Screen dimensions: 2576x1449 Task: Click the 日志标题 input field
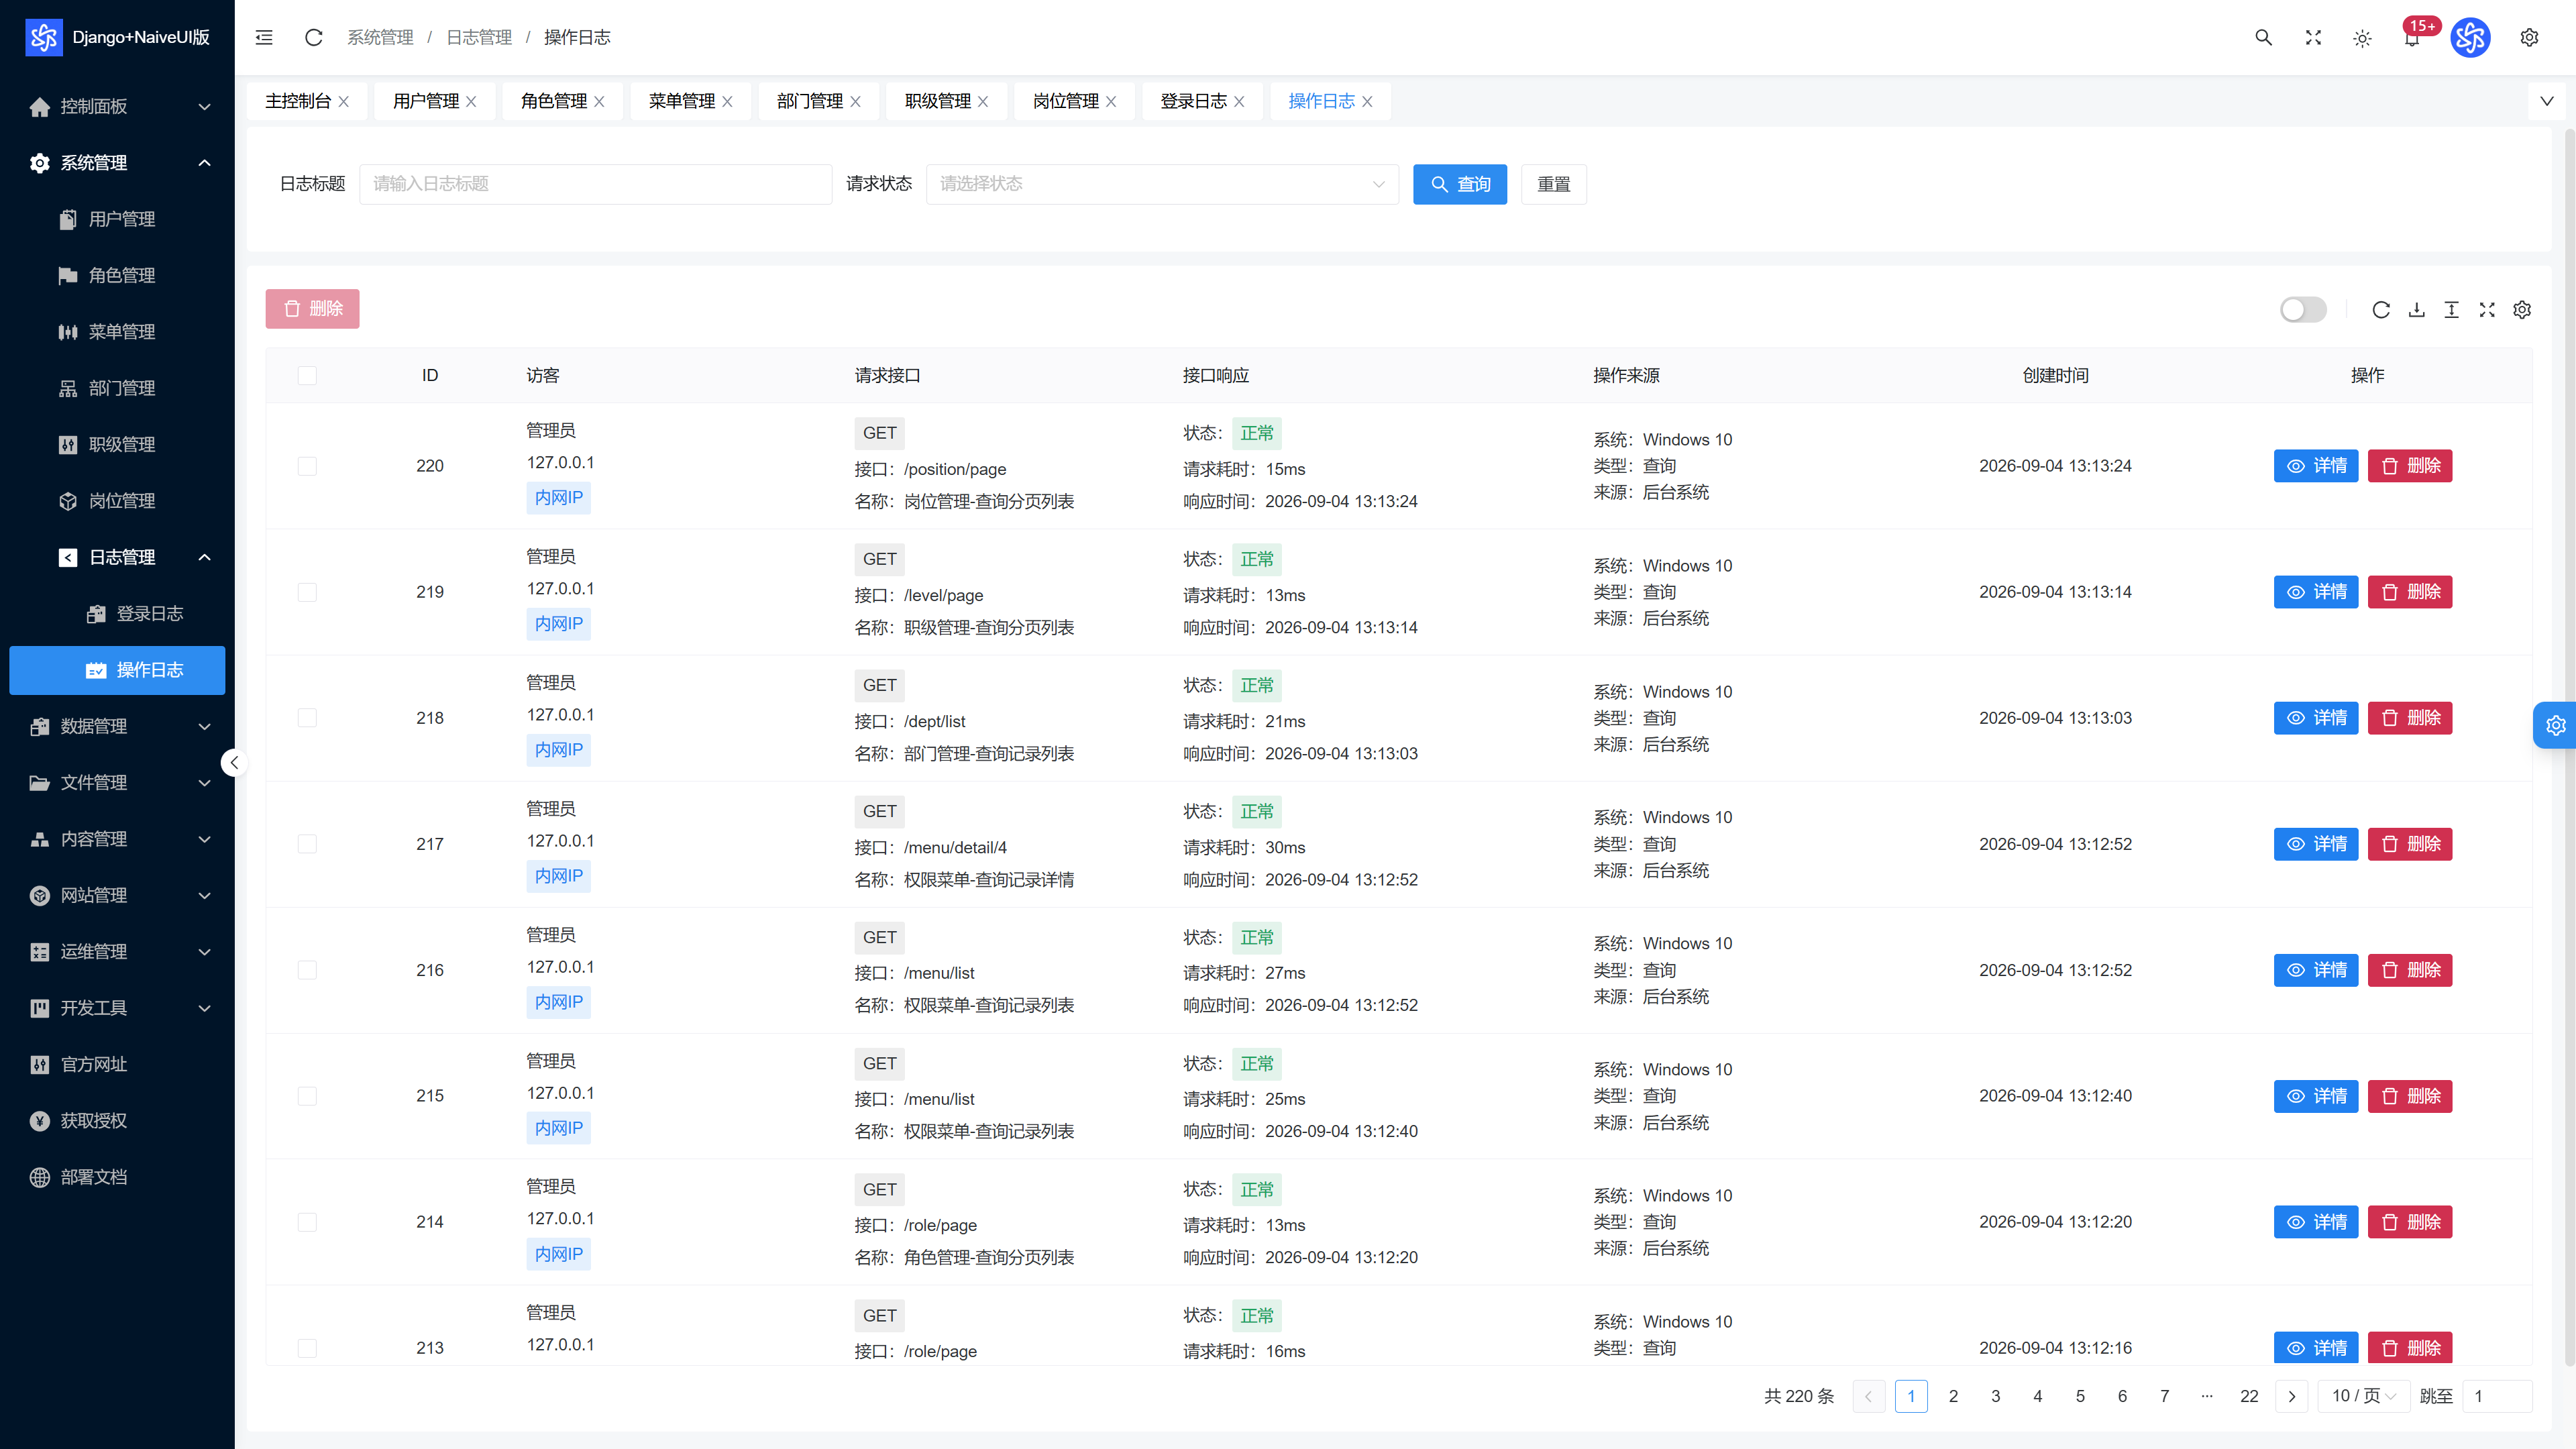[595, 184]
